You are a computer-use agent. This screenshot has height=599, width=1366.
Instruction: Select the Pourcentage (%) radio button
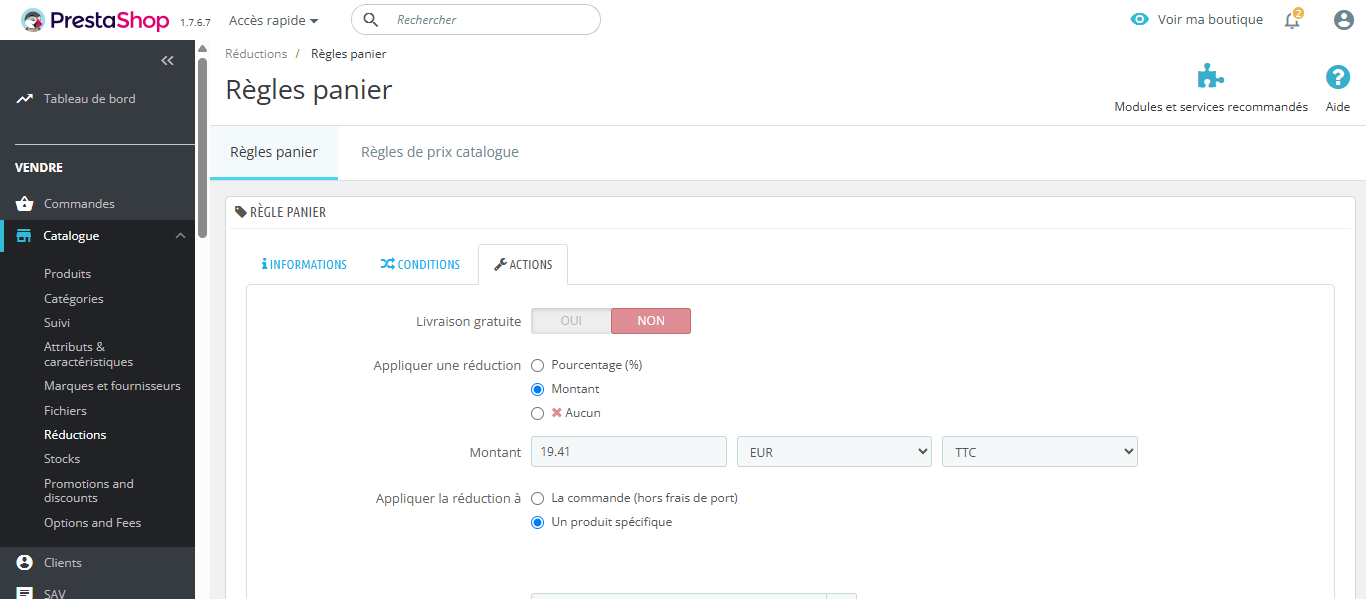(x=538, y=365)
